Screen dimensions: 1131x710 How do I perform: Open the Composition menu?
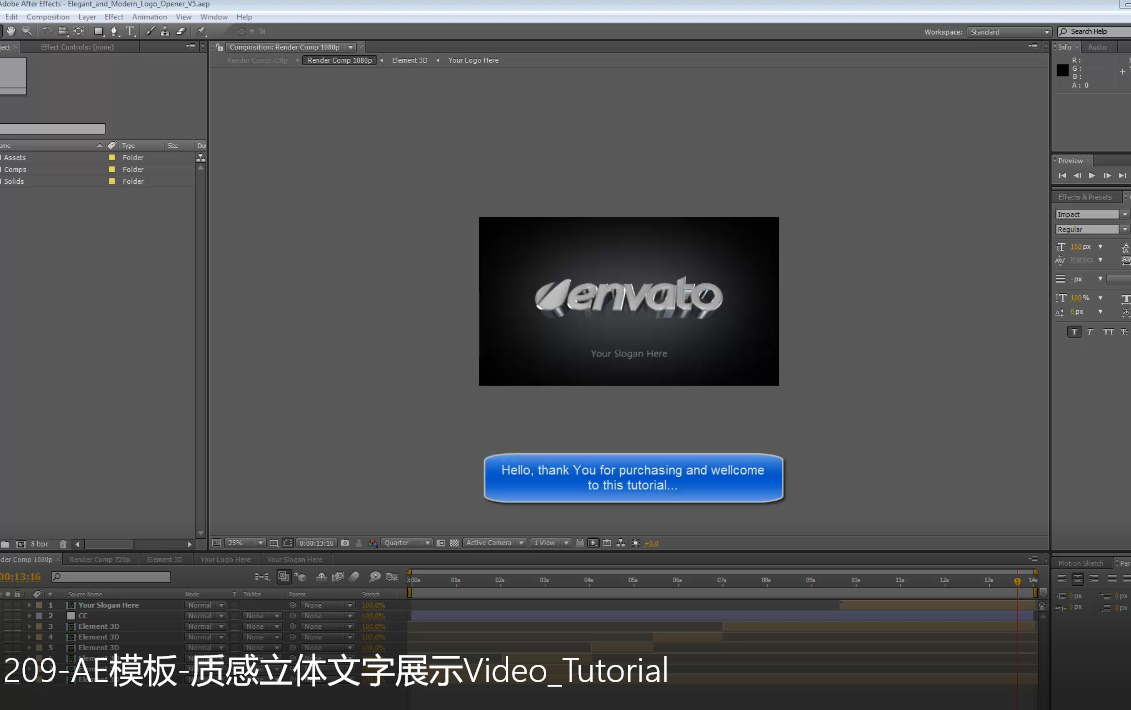click(x=48, y=17)
